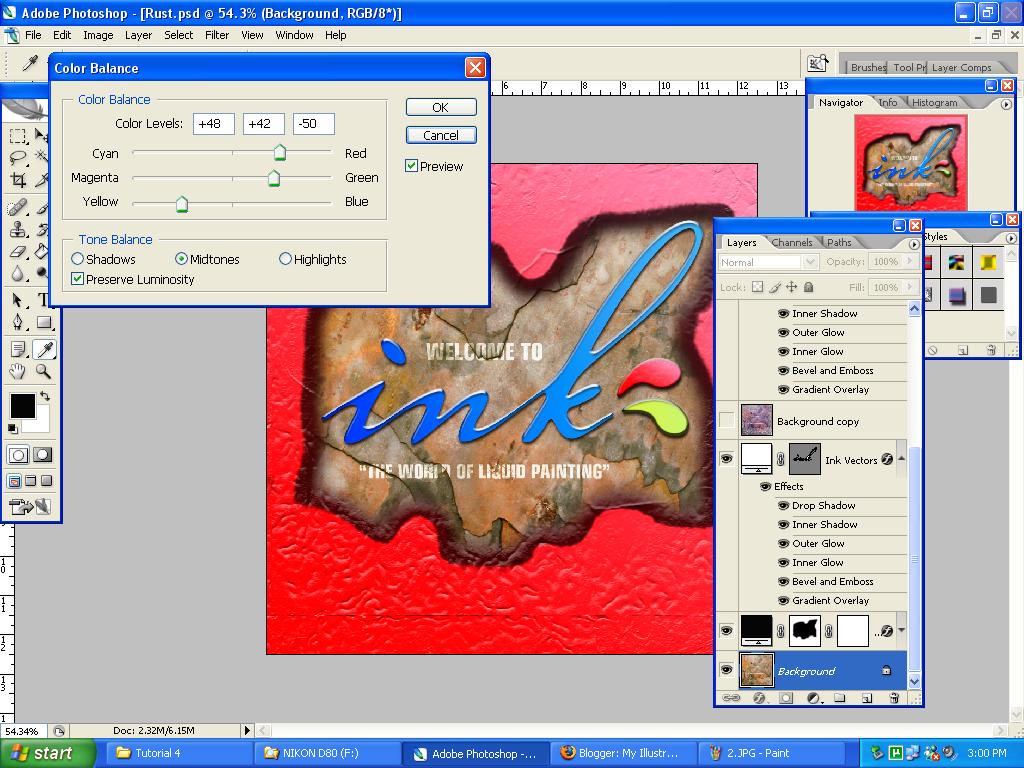Toggle Preserve Luminosity checkbox
This screenshot has width=1024, height=768.
click(78, 280)
